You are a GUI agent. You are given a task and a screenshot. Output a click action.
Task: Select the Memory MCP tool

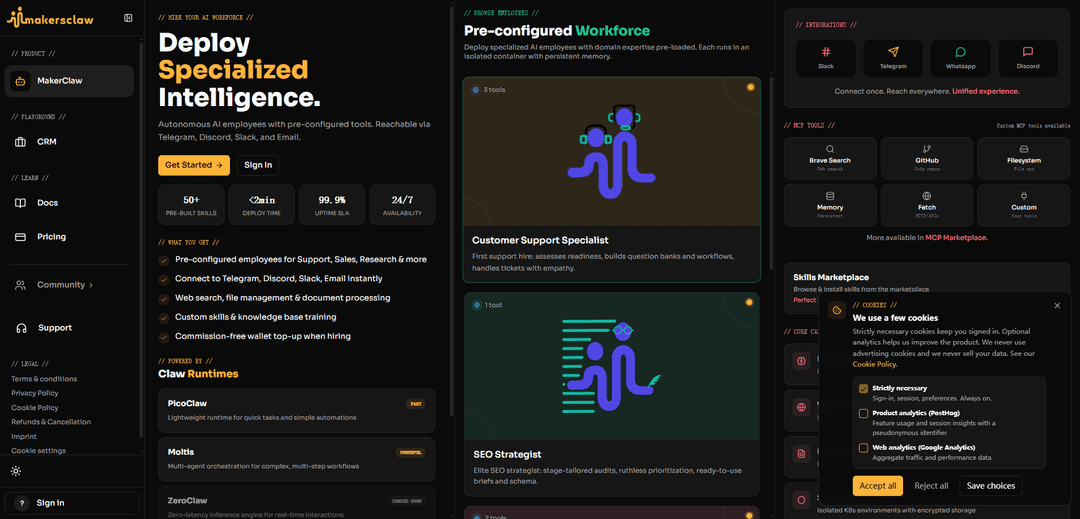click(830, 205)
